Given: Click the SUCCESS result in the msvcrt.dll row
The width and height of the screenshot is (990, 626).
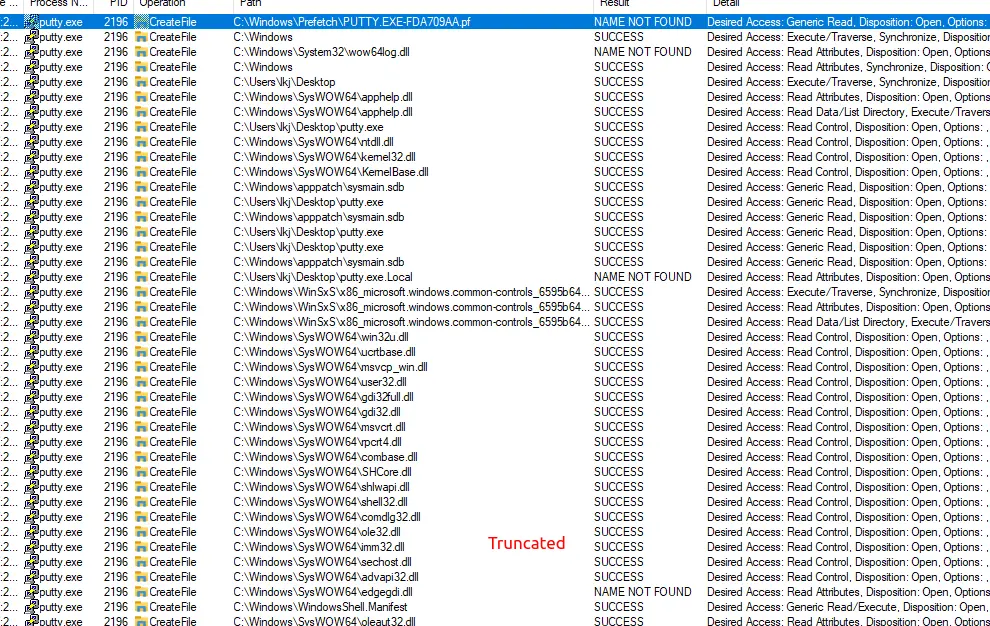Looking at the screenshot, I should tap(619, 427).
